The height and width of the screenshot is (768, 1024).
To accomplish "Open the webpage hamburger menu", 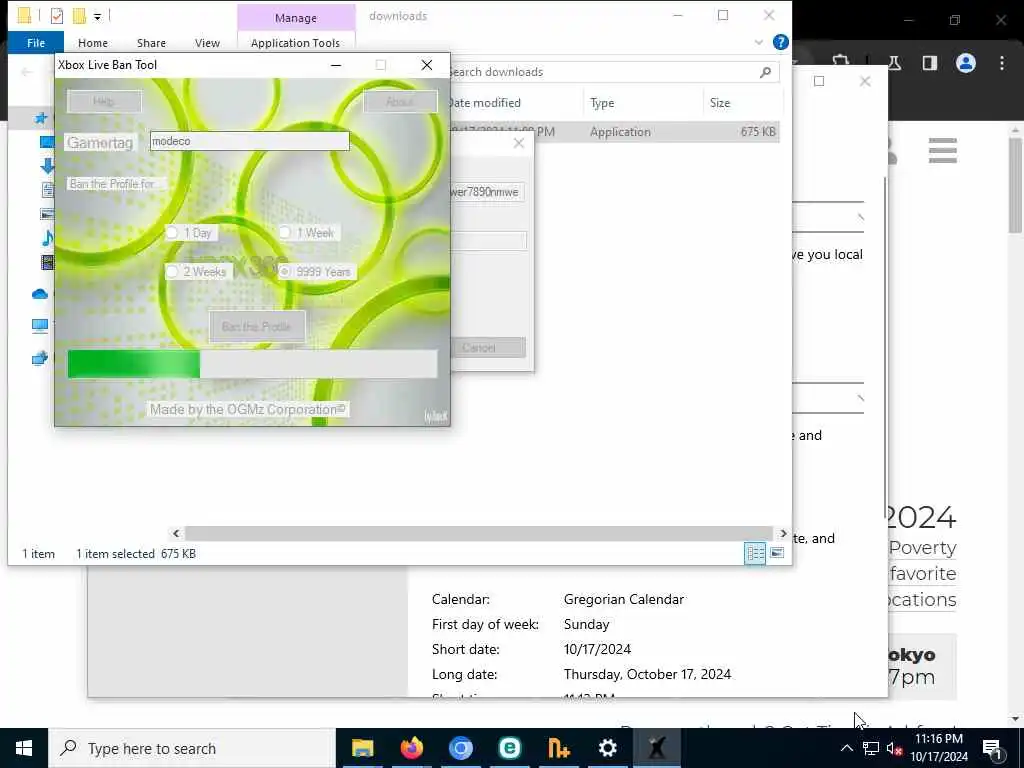I will (x=942, y=150).
